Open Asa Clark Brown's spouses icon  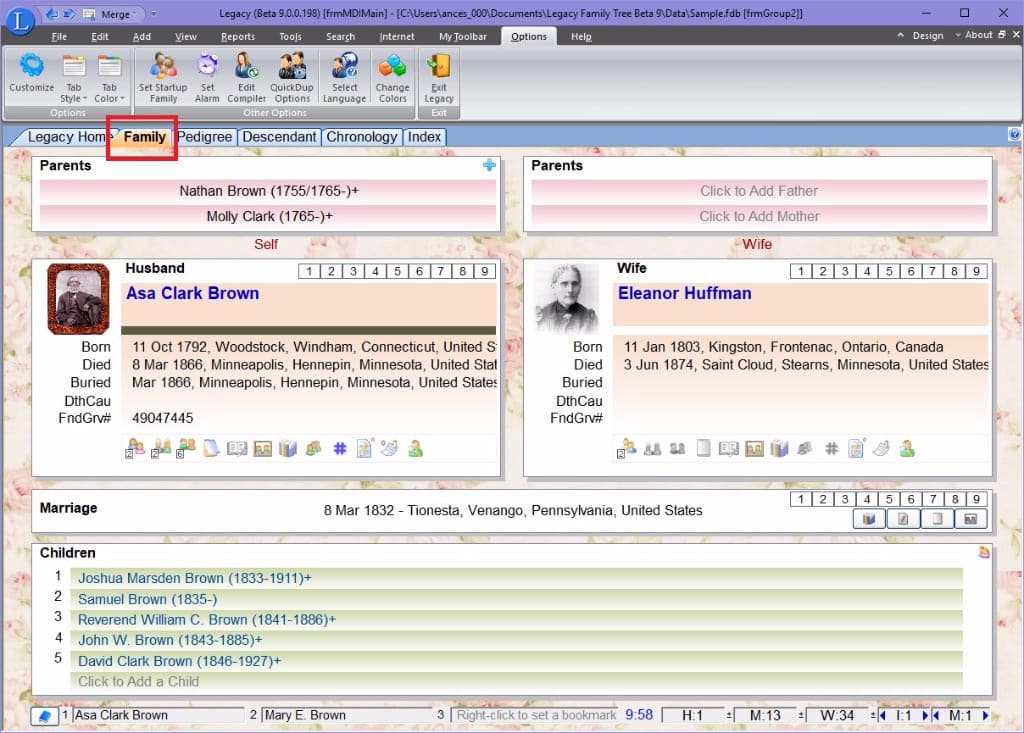pos(135,448)
